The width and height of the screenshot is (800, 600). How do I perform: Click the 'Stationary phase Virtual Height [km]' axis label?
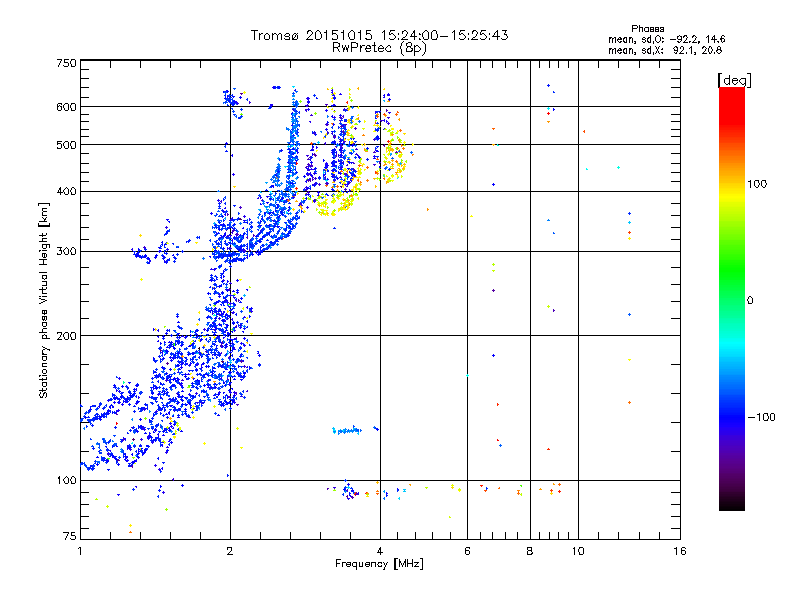(x=44, y=300)
